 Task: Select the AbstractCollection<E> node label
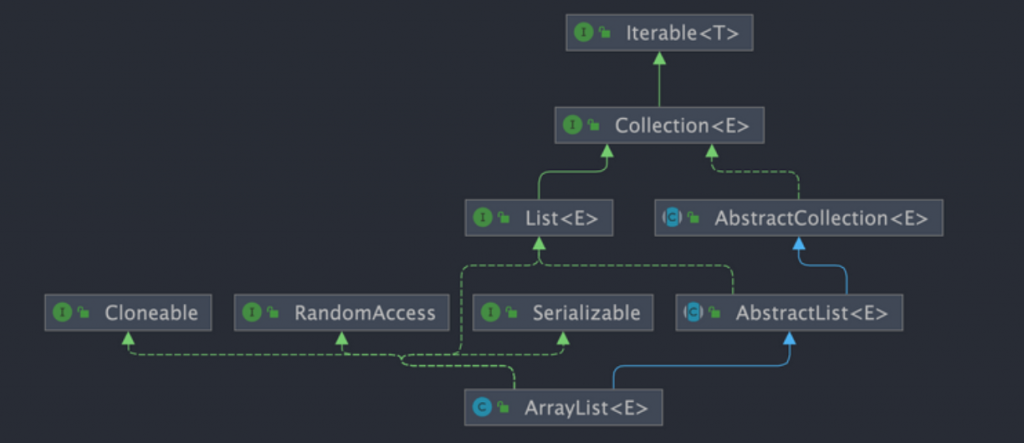point(821,218)
